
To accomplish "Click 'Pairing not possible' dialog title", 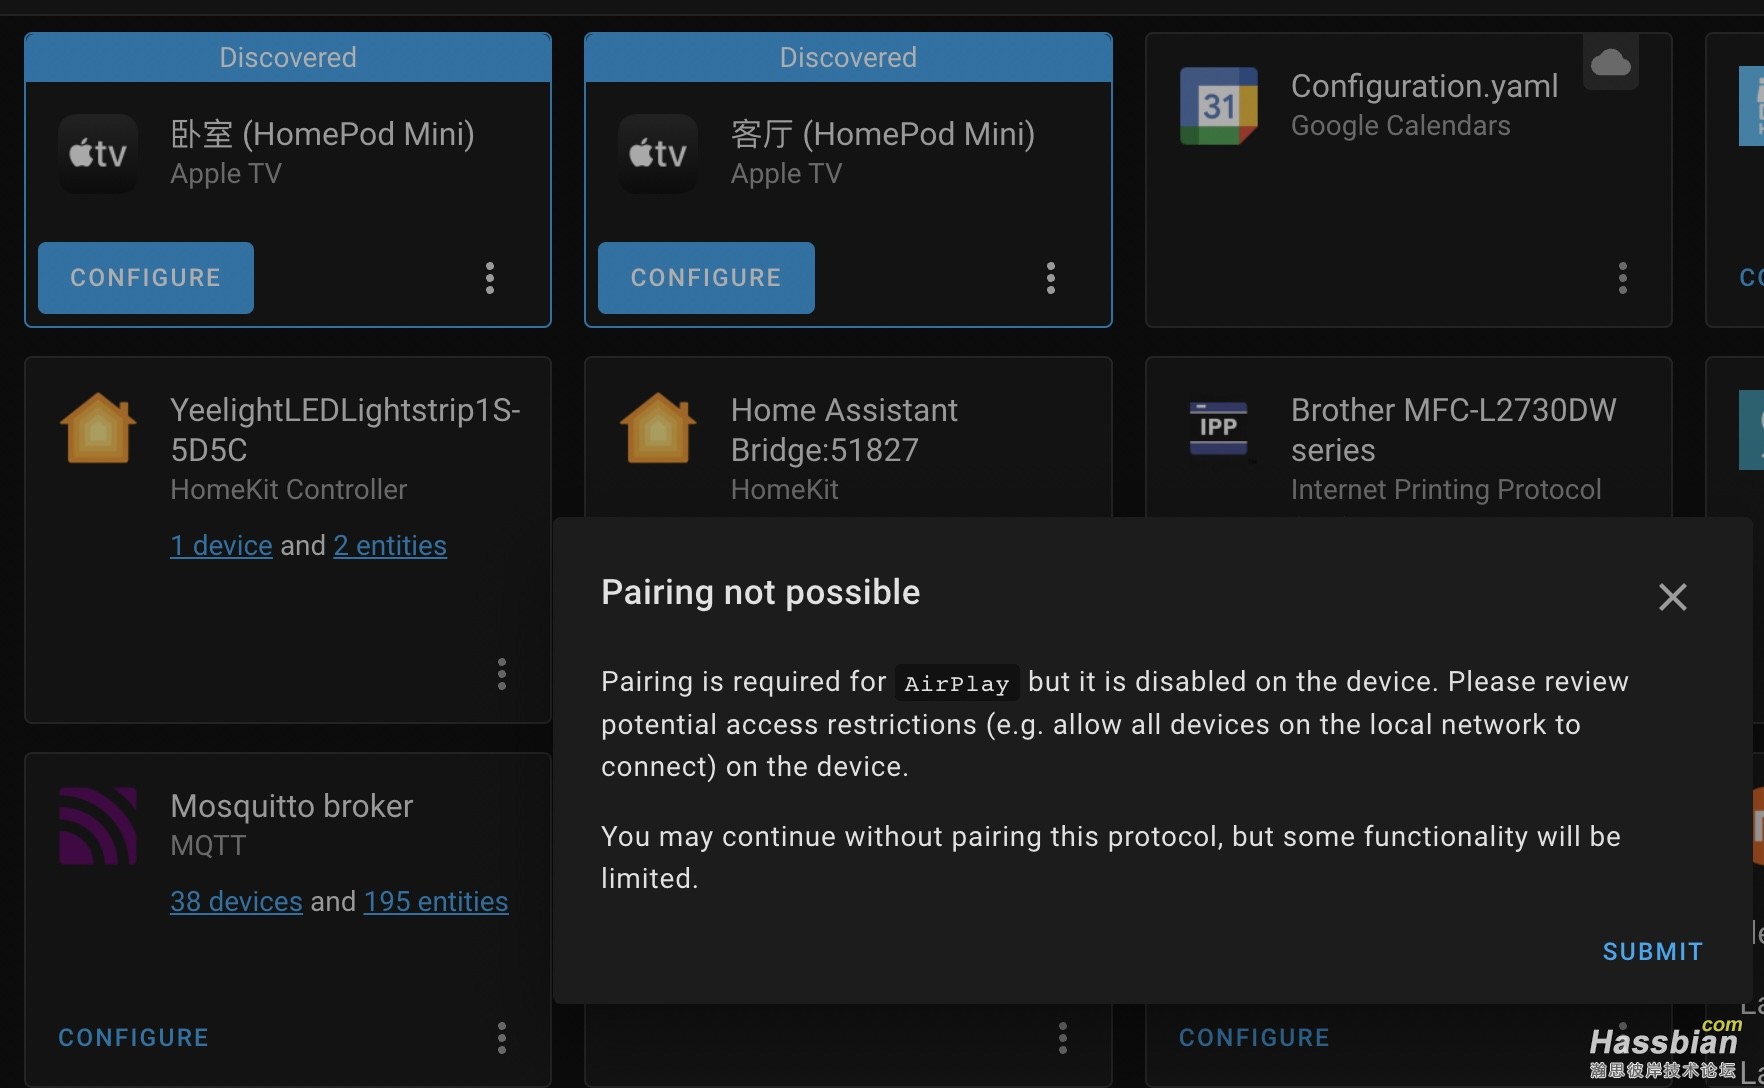I will coord(760,593).
